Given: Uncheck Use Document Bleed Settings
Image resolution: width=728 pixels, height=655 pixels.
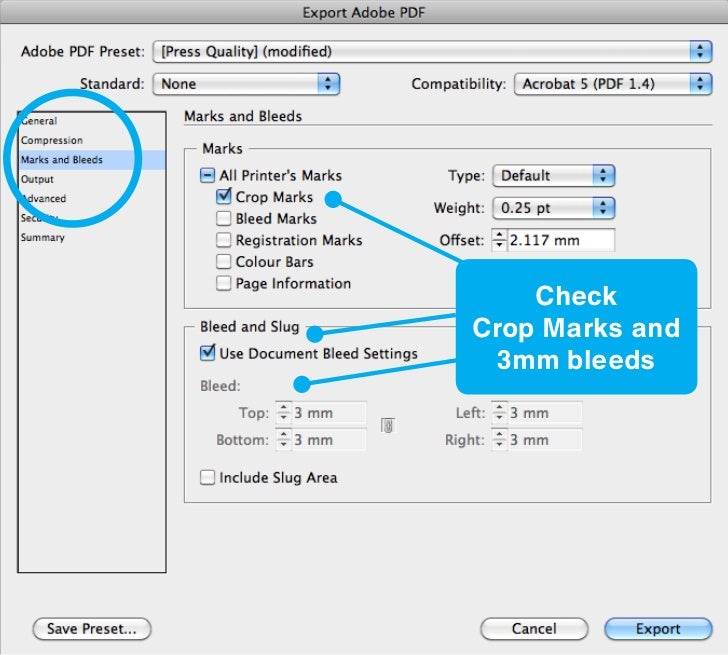Looking at the screenshot, I should [208, 353].
